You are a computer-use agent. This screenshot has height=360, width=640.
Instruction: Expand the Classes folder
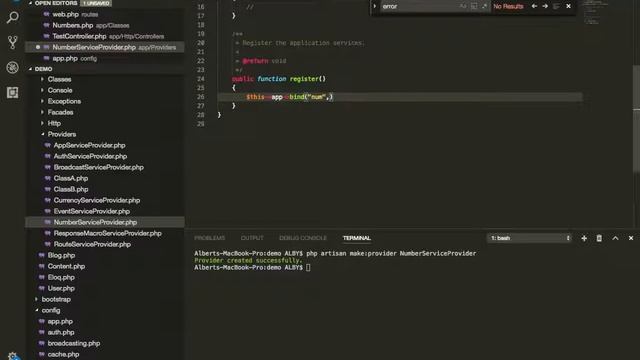point(59,79)
